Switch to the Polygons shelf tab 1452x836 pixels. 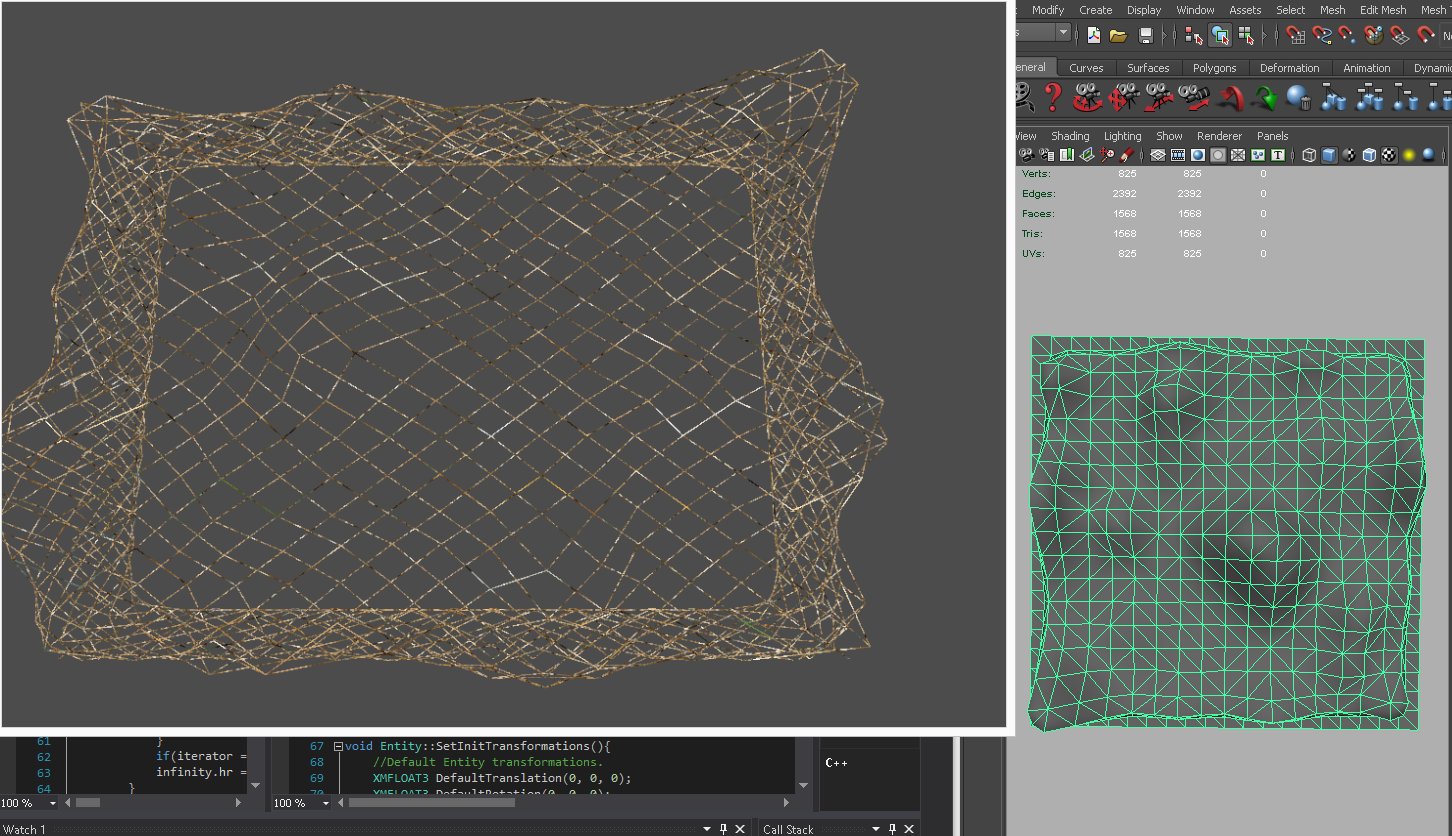point(1214,68)
